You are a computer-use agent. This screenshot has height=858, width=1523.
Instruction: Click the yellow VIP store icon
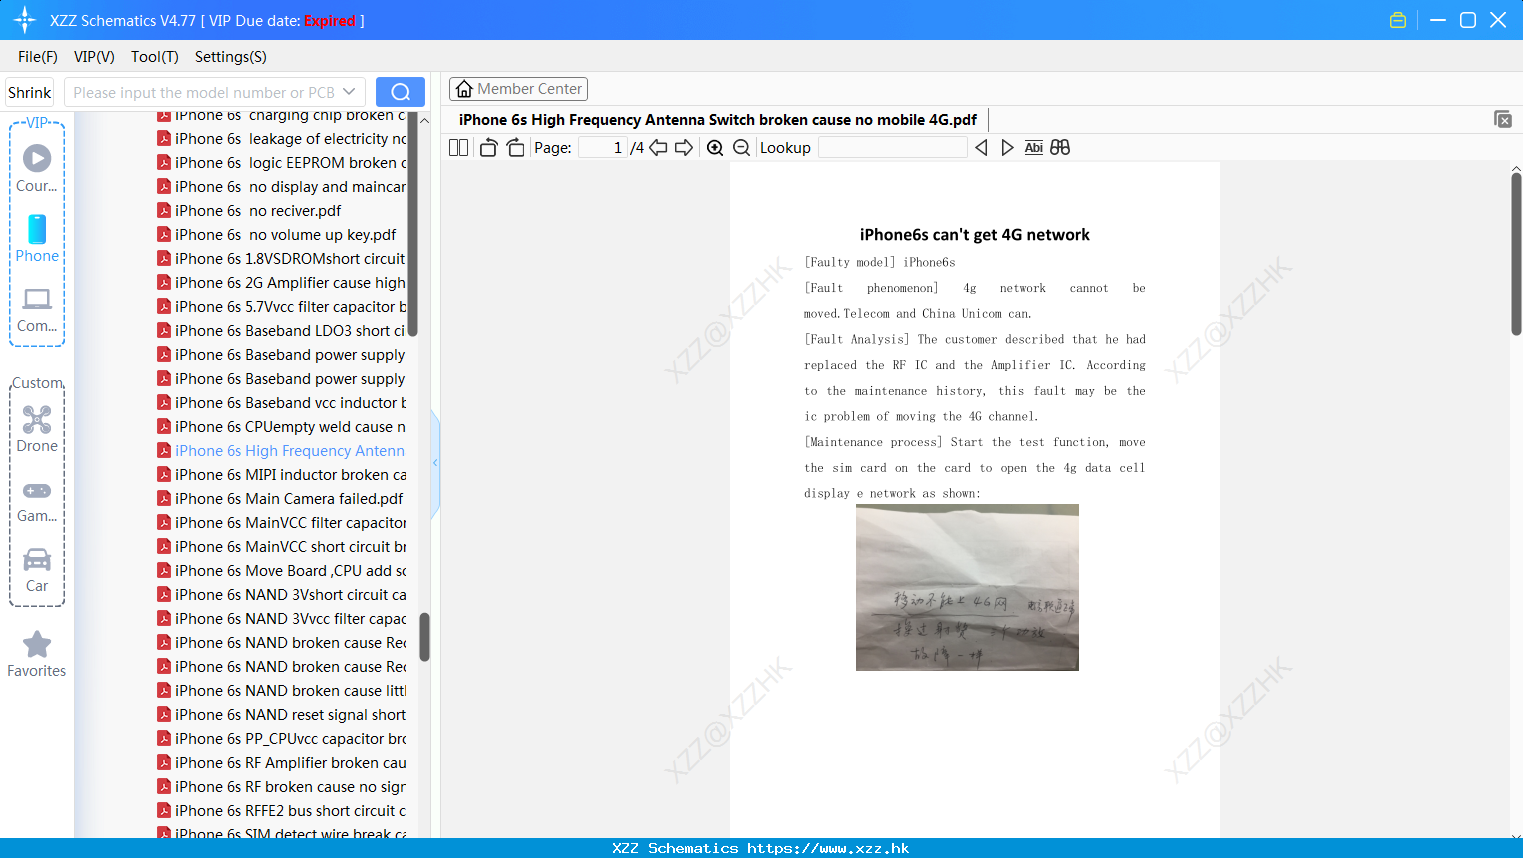(1398, 20)
